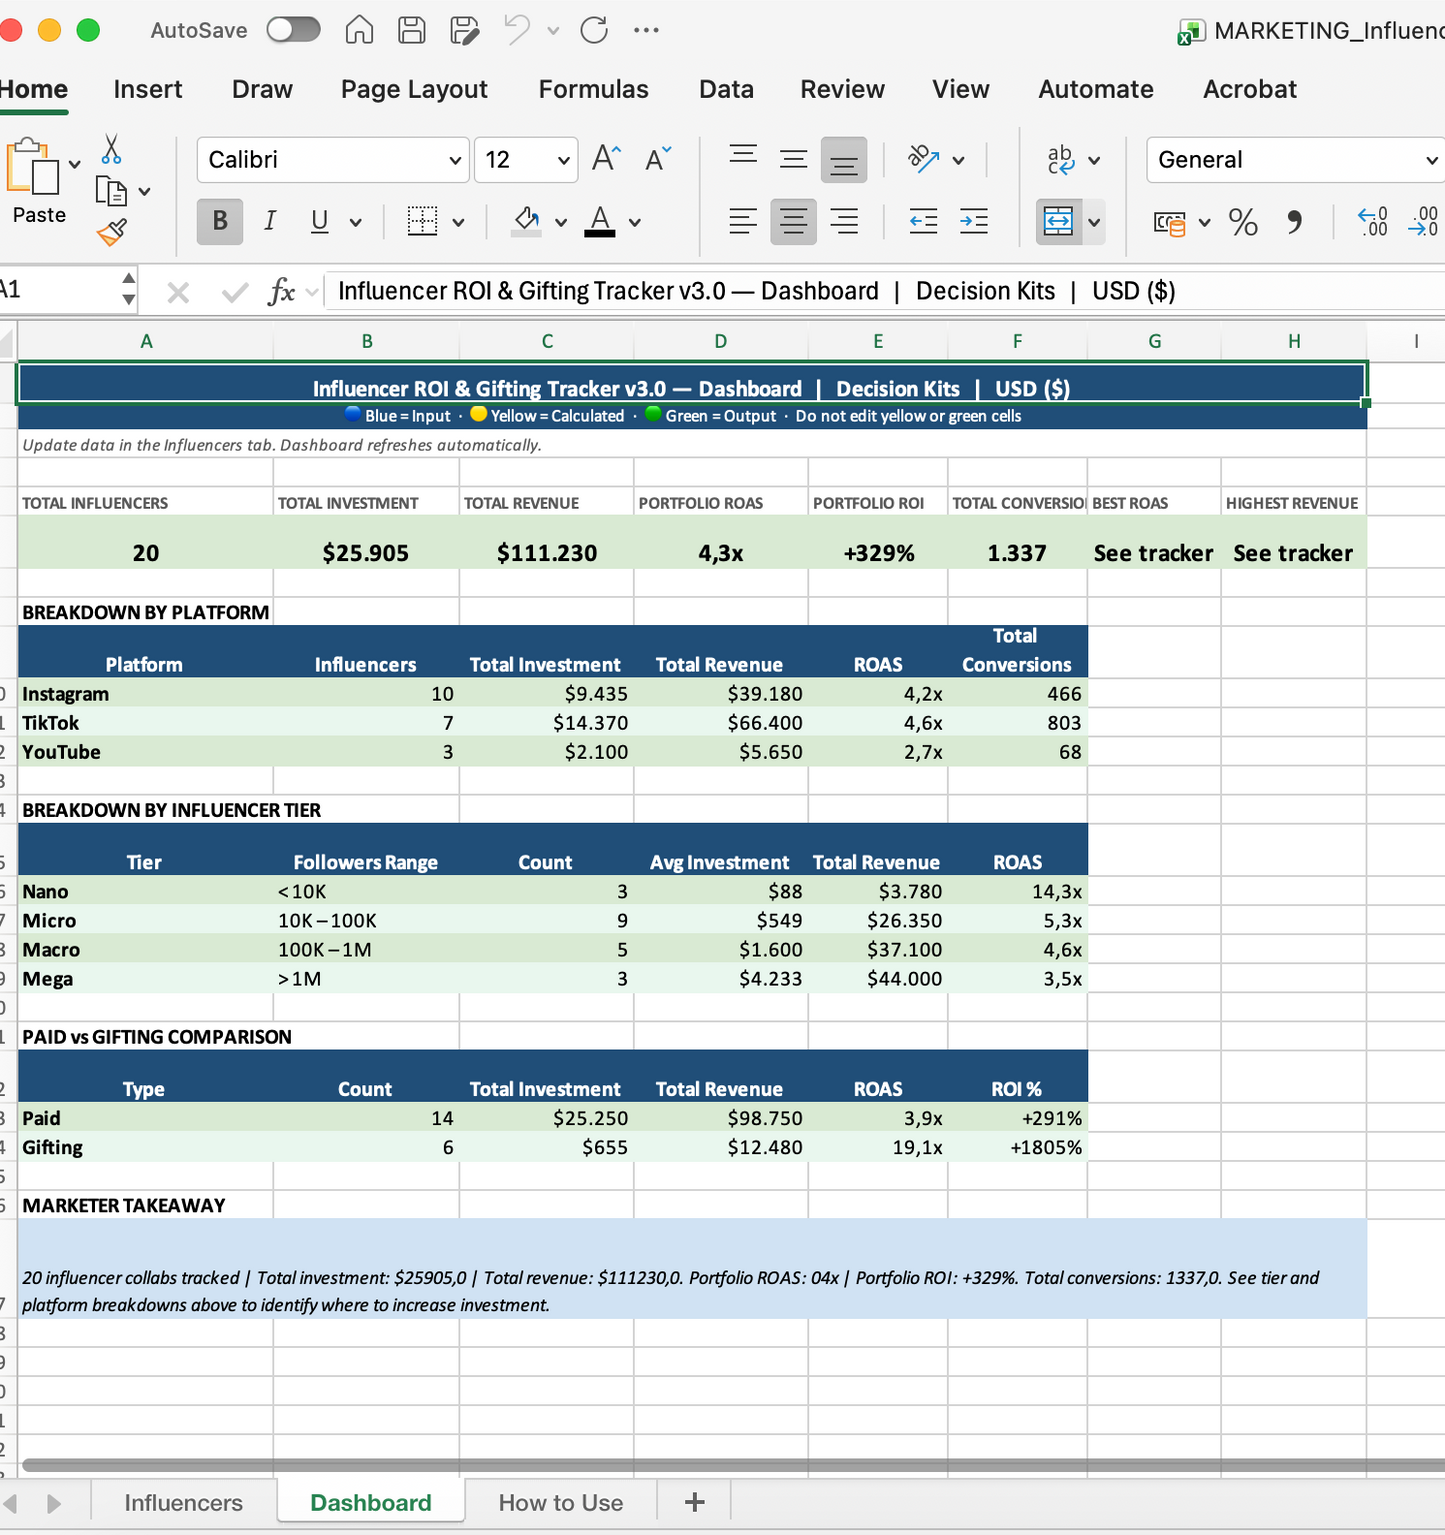Toggle Merge & Center button

coord(1058,221)
